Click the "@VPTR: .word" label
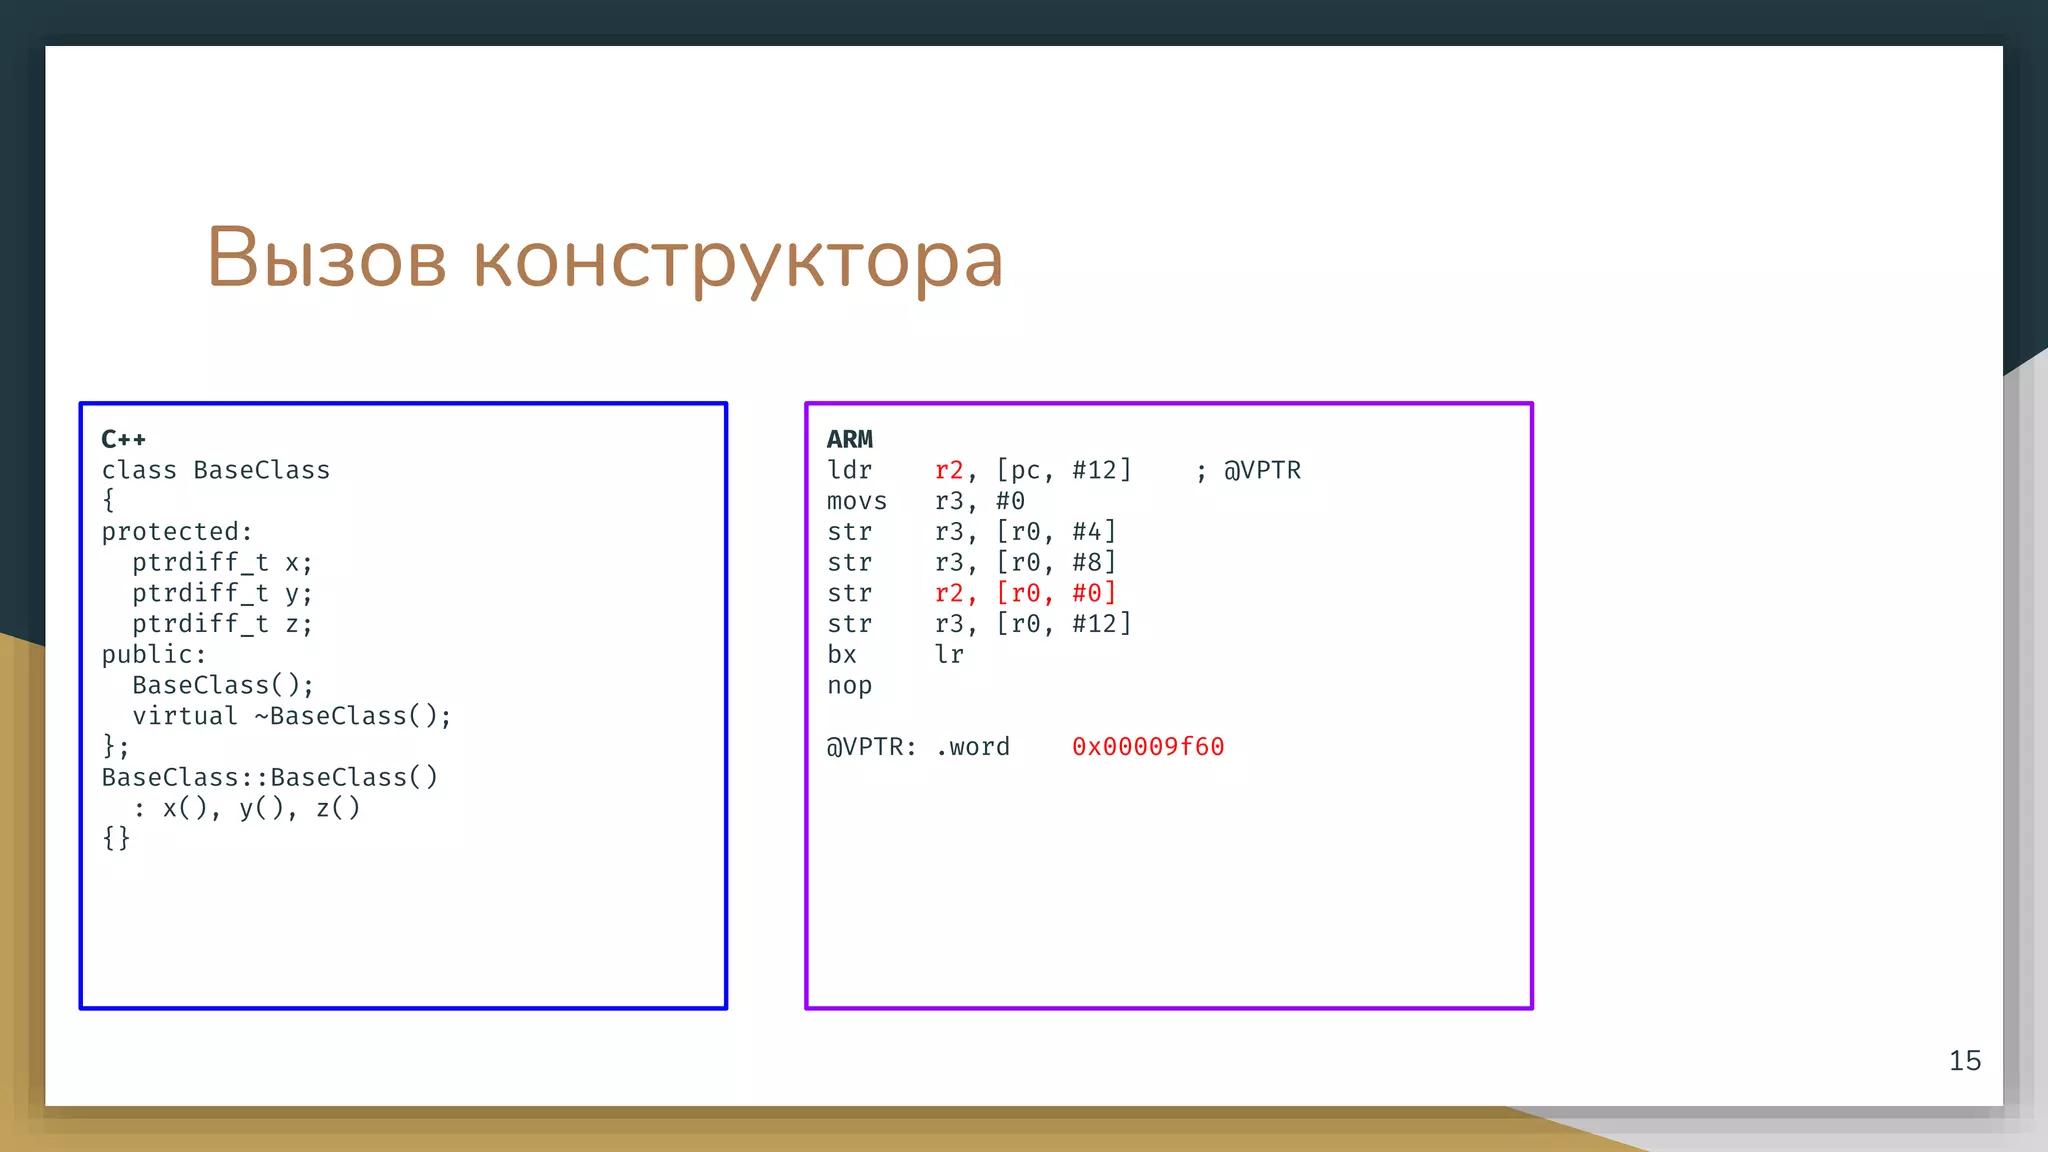The height and width of the screenshot is (1152, 2048). [918, 747]
